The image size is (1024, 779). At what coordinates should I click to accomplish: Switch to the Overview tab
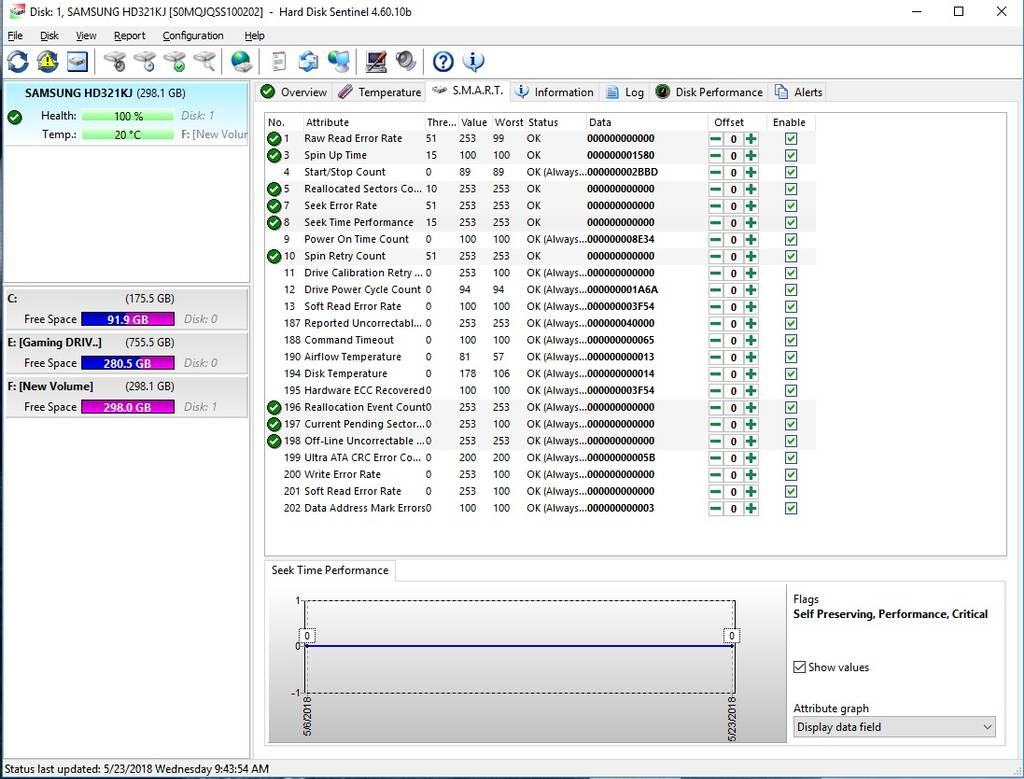pyautogui.click(x=295, y=92)
